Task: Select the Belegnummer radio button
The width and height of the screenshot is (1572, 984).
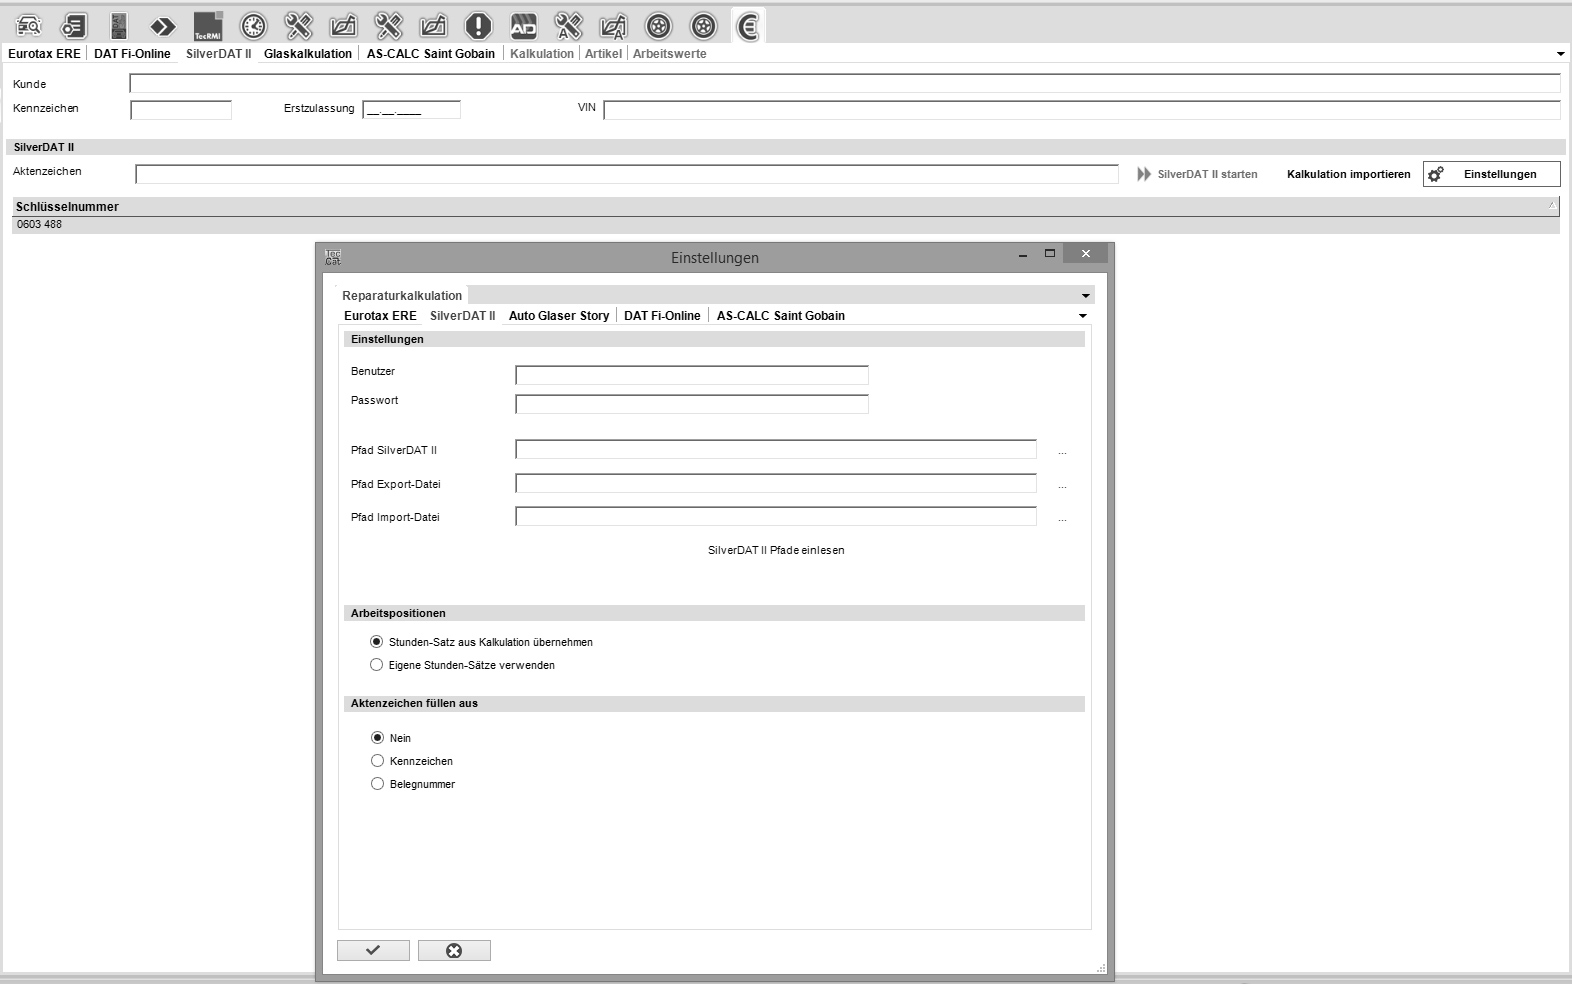Action: (x=377, y=784)
